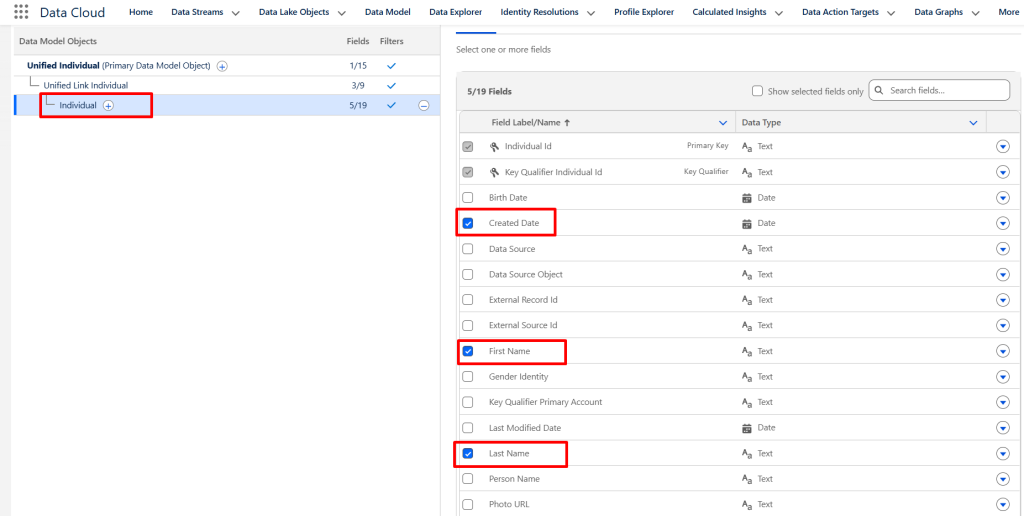Open row actions menu for First Name

[1004, 351]
